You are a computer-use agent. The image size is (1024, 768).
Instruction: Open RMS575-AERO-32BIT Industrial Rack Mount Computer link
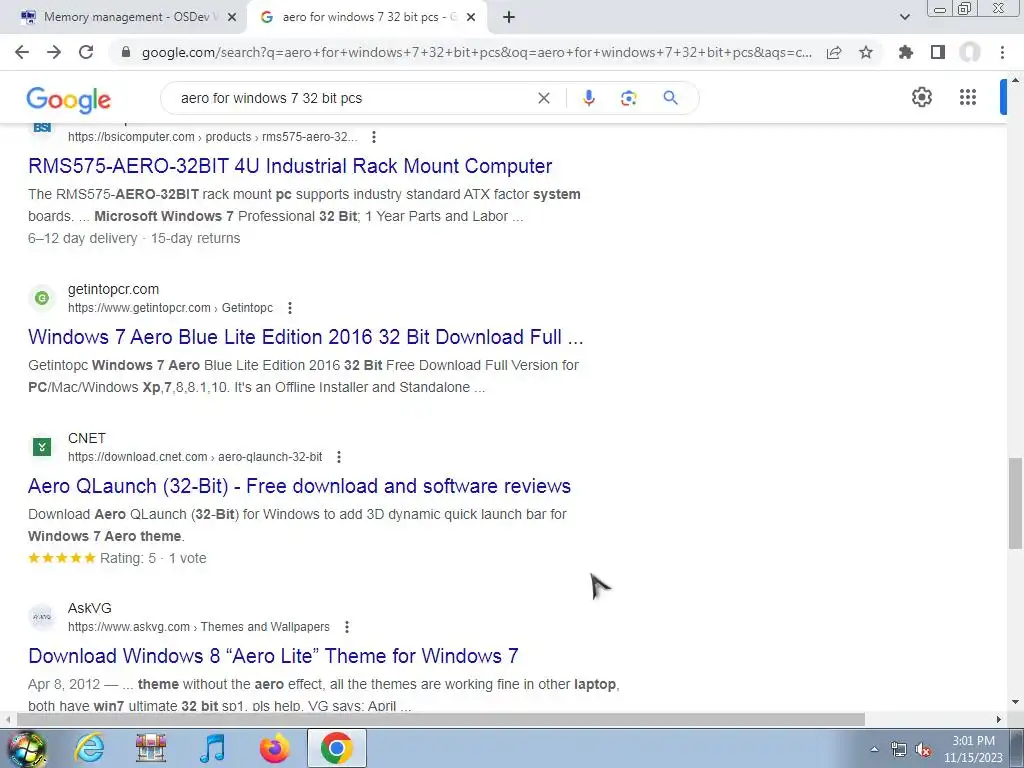[290, 166]
